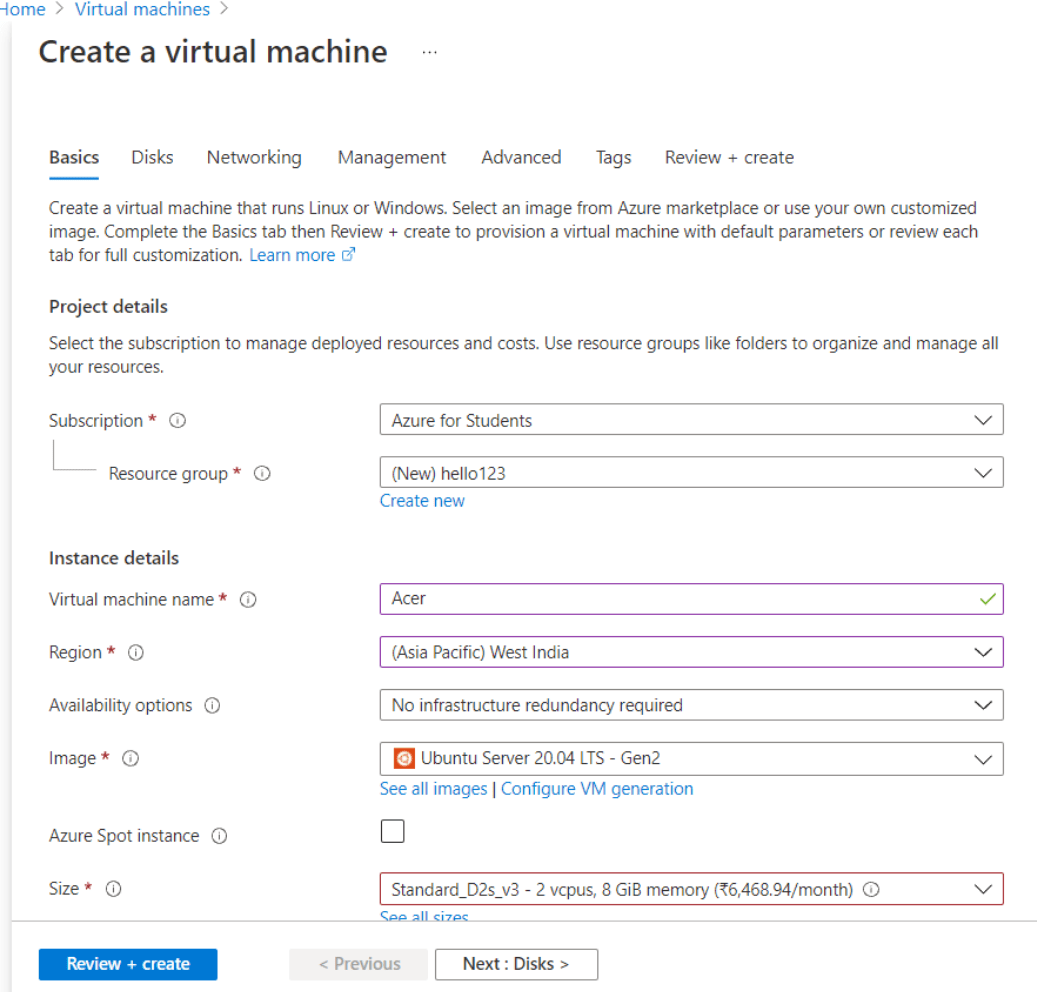Open the Management tab
The height and width of the screenshot is (992, 1037).
click(x=392, y=158)
